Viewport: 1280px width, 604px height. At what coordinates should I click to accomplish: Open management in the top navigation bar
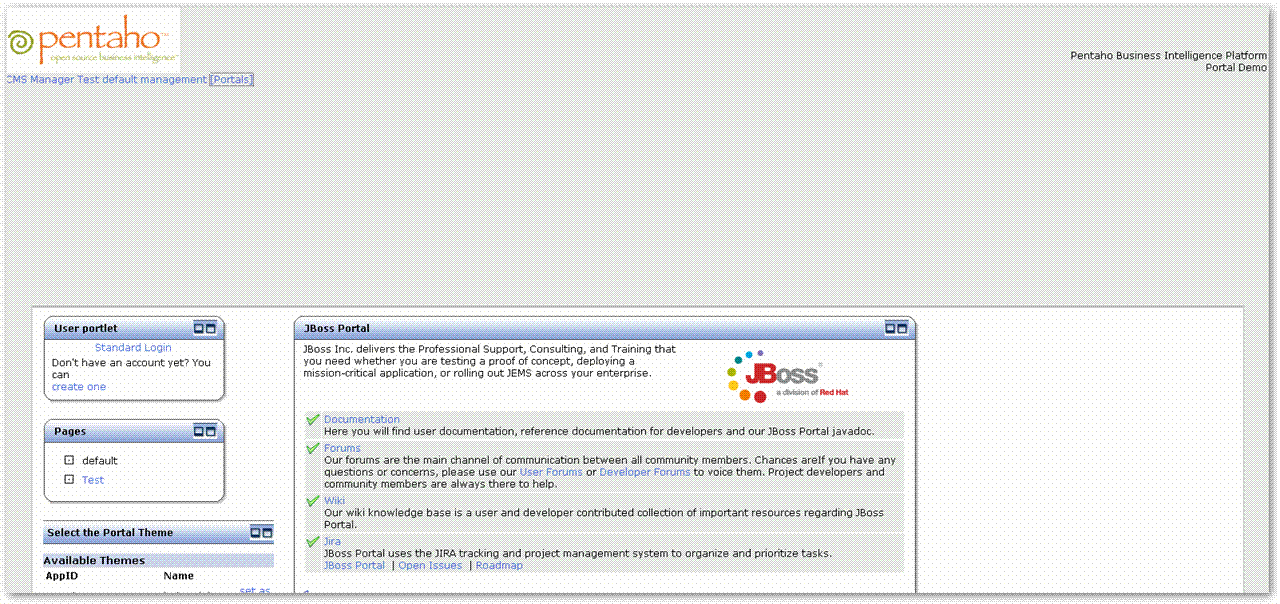(173, 80)
